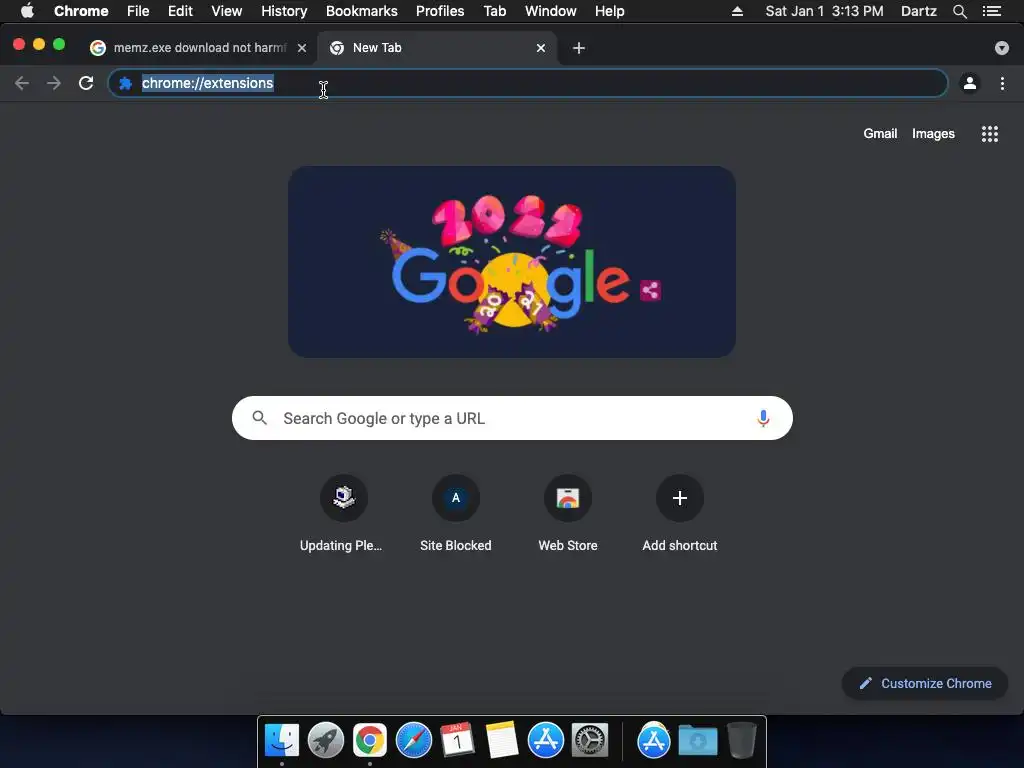The height and width of the screenshot is (768, 1024).
Task: Open the History menu
Action: [284, 11]
